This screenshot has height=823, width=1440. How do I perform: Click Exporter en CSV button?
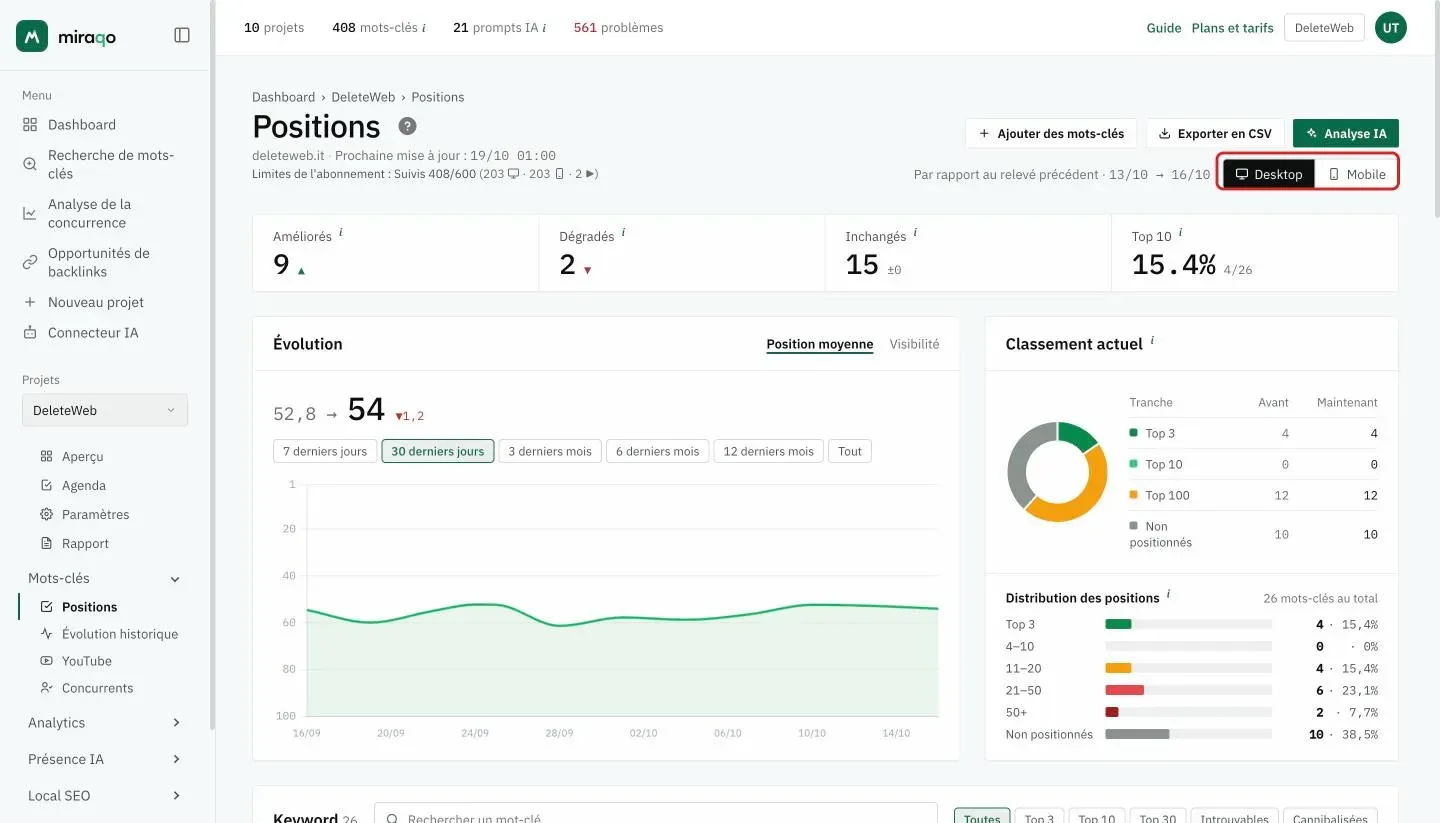tap(1215, 133)
